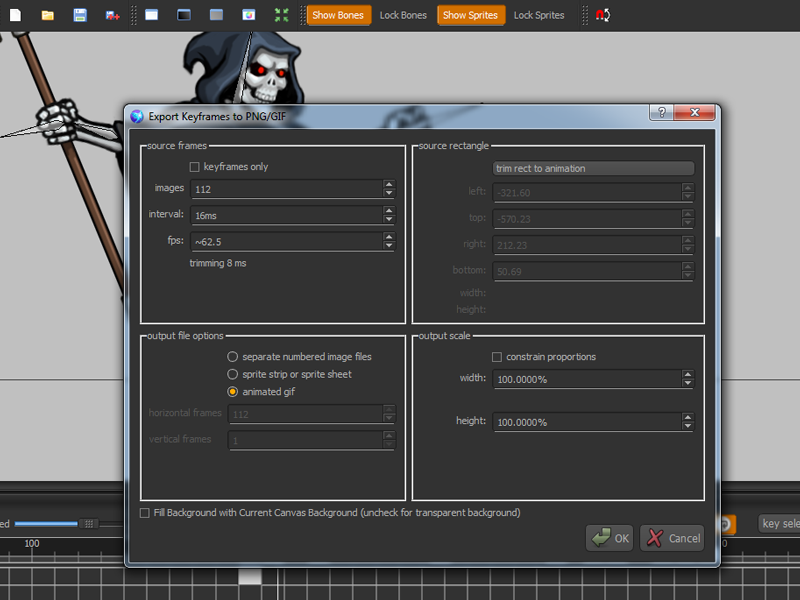This screenshot has width=800, height=600.
Task: Check constrain proportions in output scale
Action: coord(497,357)
